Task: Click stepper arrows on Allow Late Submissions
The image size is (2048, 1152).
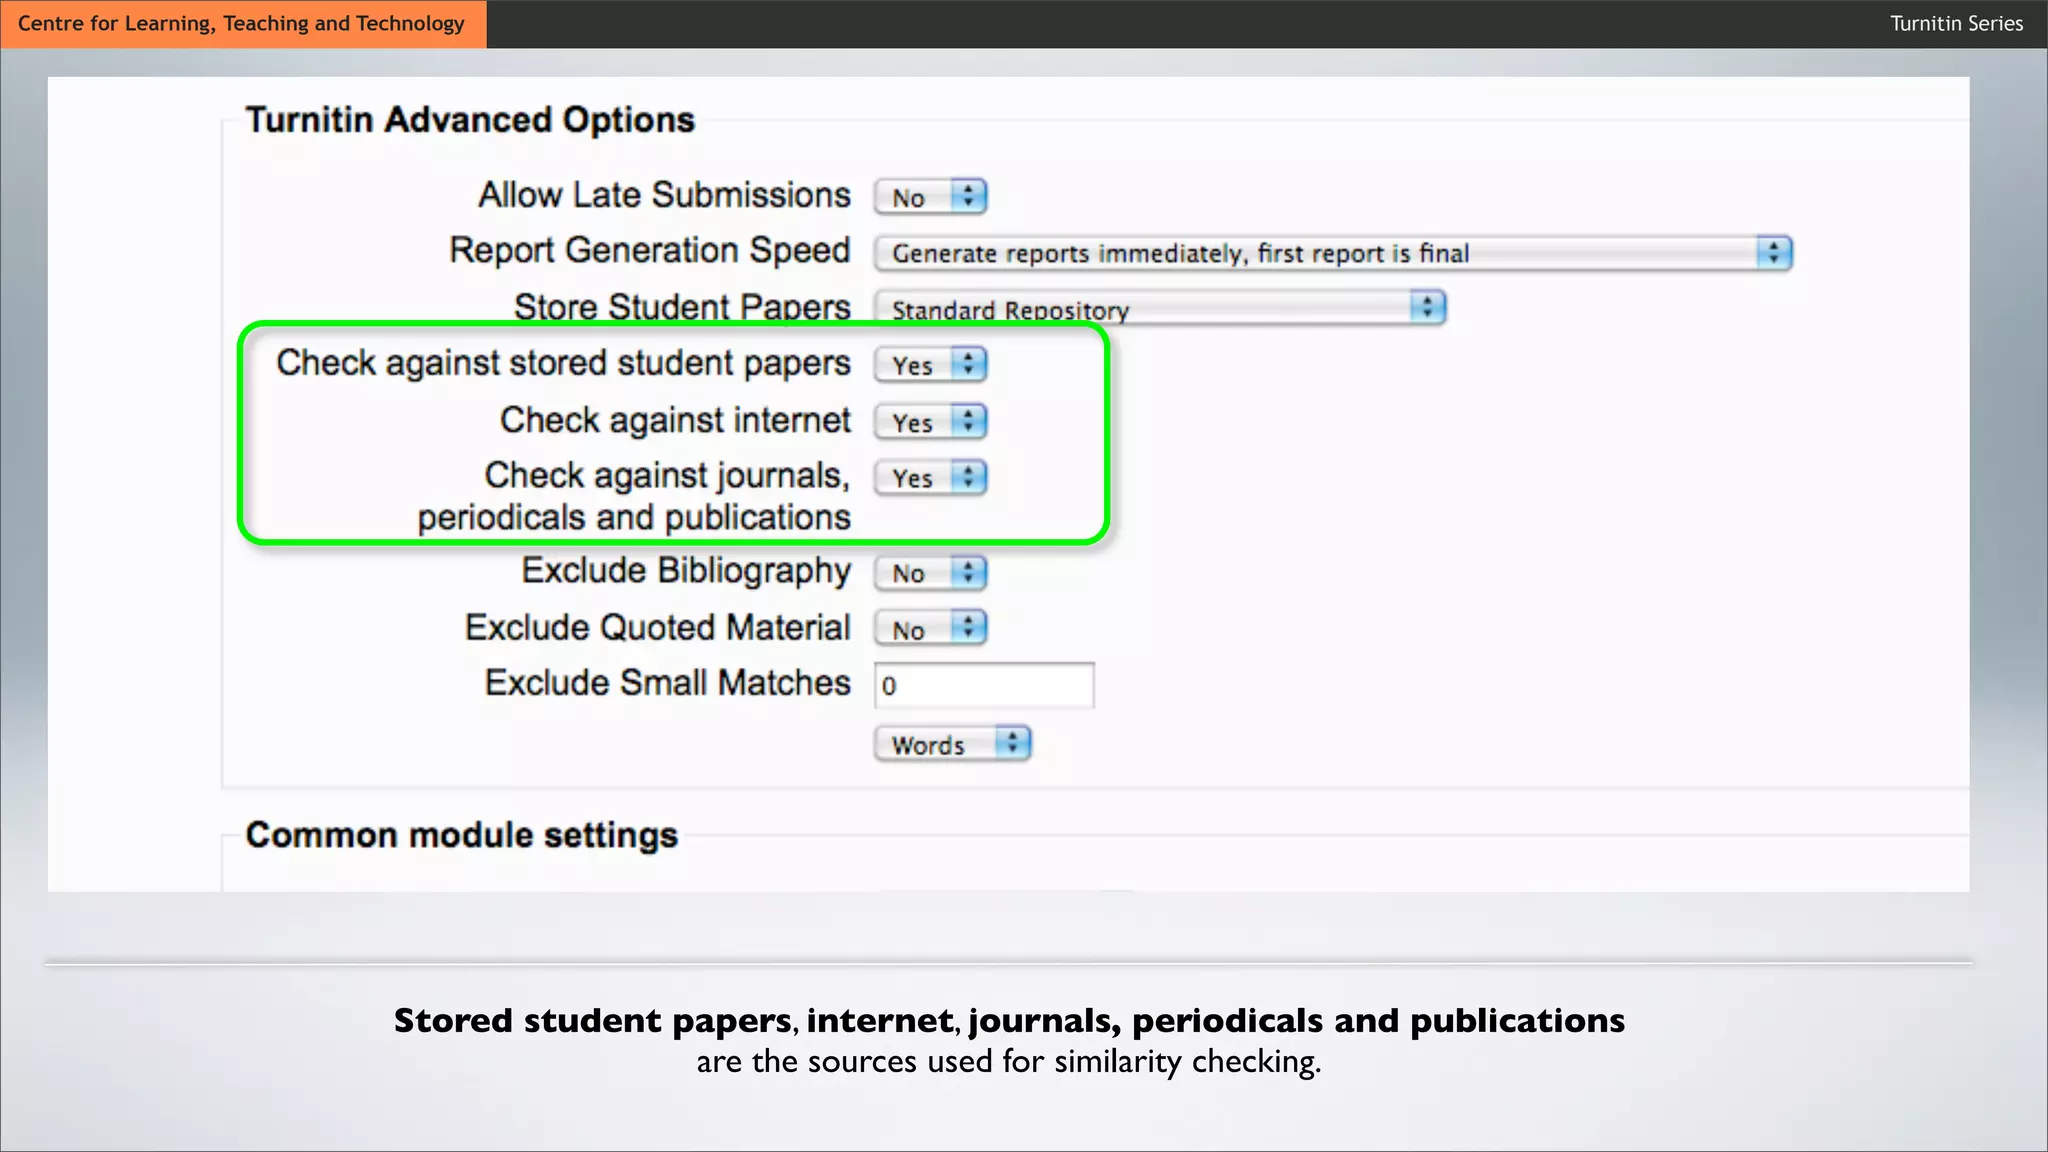Action: 968,196
